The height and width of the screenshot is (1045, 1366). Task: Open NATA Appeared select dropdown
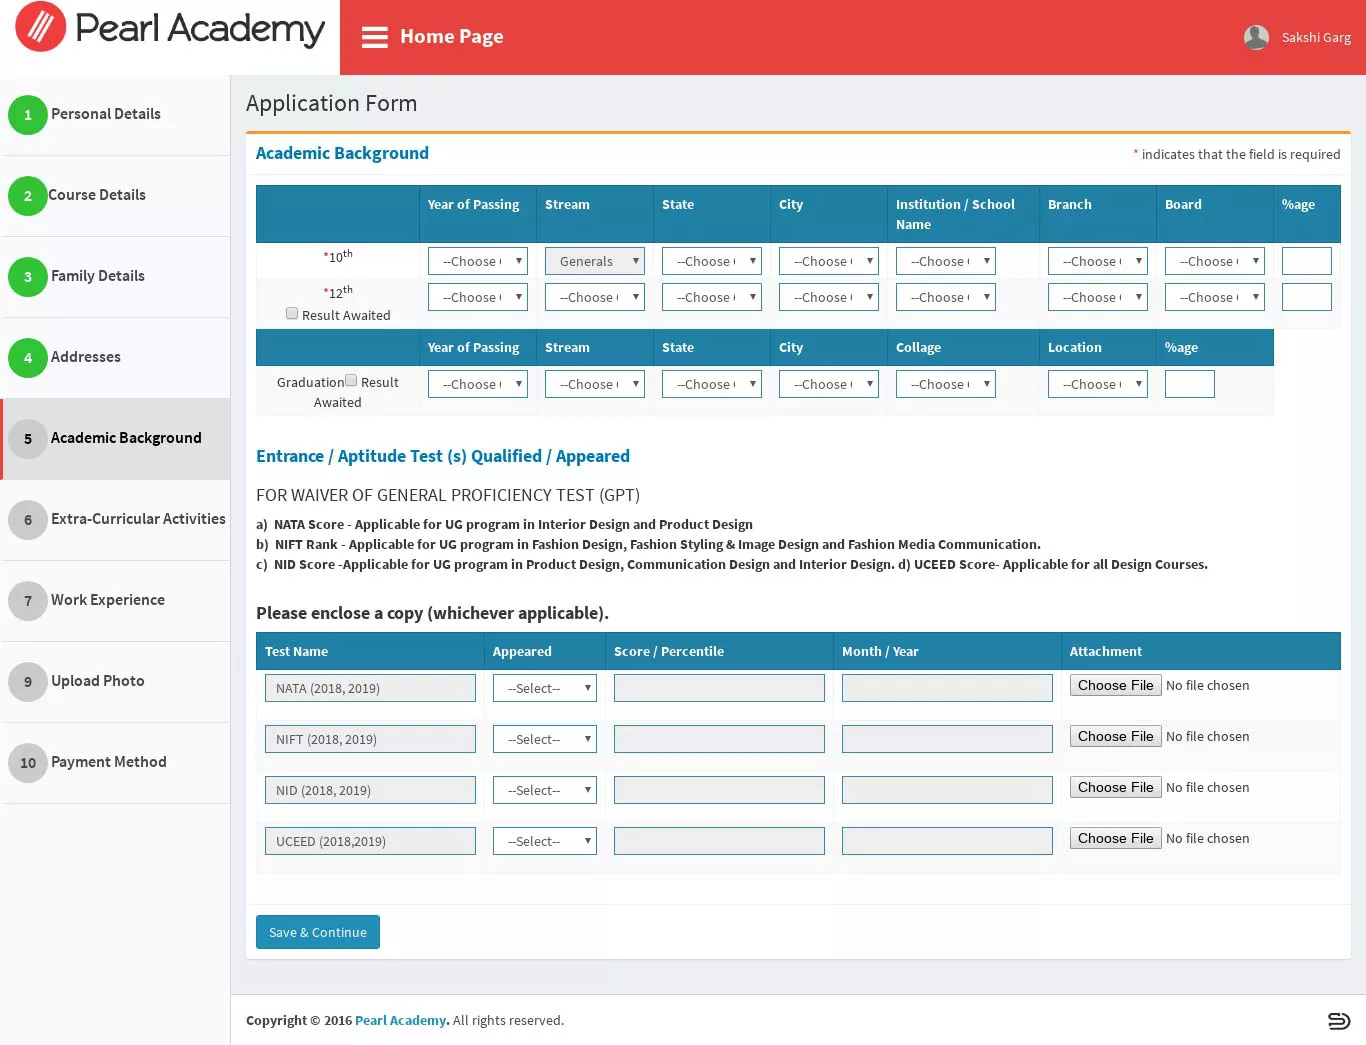tap(545, 688)
